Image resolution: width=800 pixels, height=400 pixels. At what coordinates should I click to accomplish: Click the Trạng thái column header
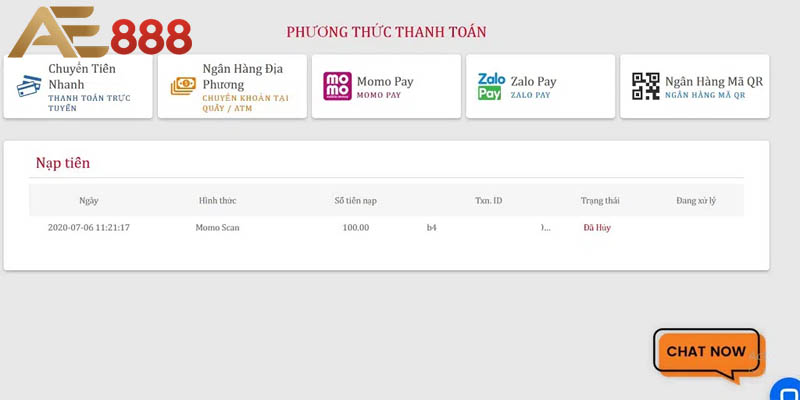[600, 201]
